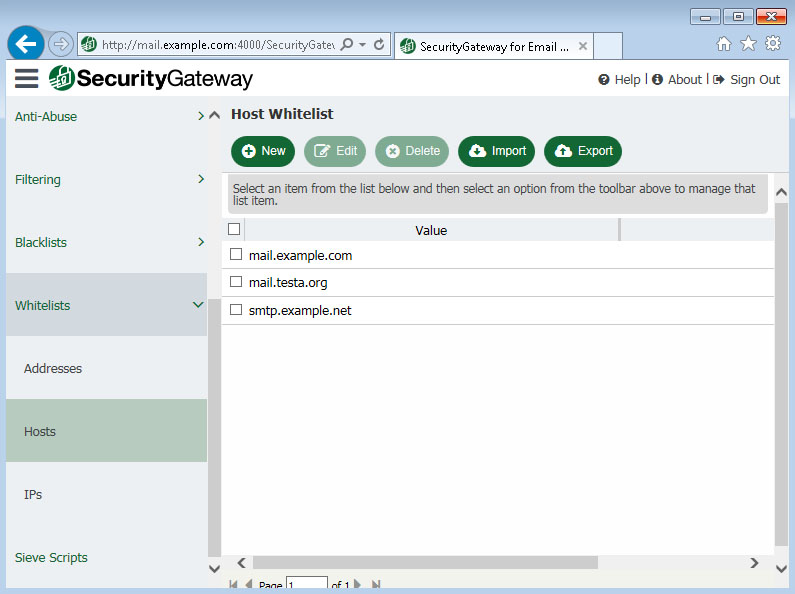Screen dimensions: 795x594
Task: Click horizontal scroll right arrow
Action: [754, 563]
